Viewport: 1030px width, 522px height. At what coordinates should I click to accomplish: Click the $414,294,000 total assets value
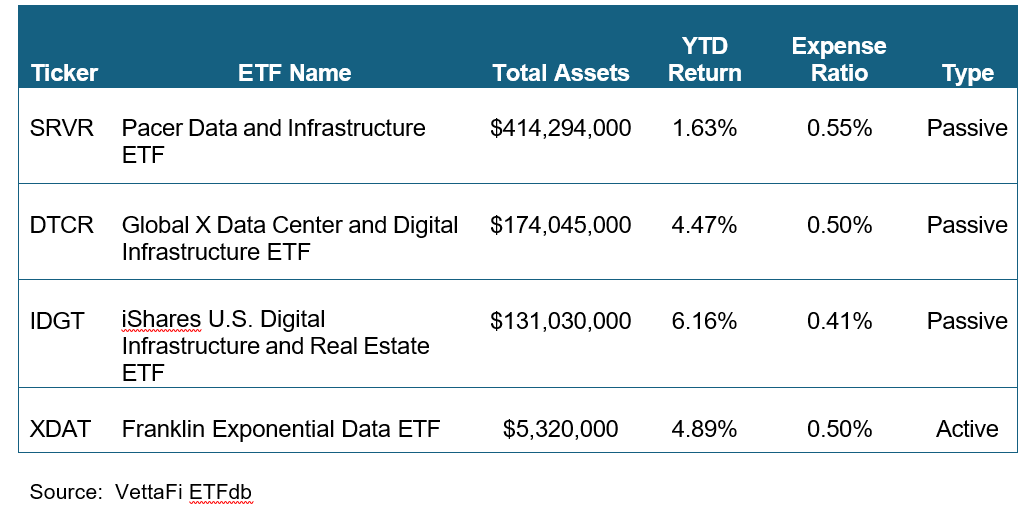(x=561, y=129)
